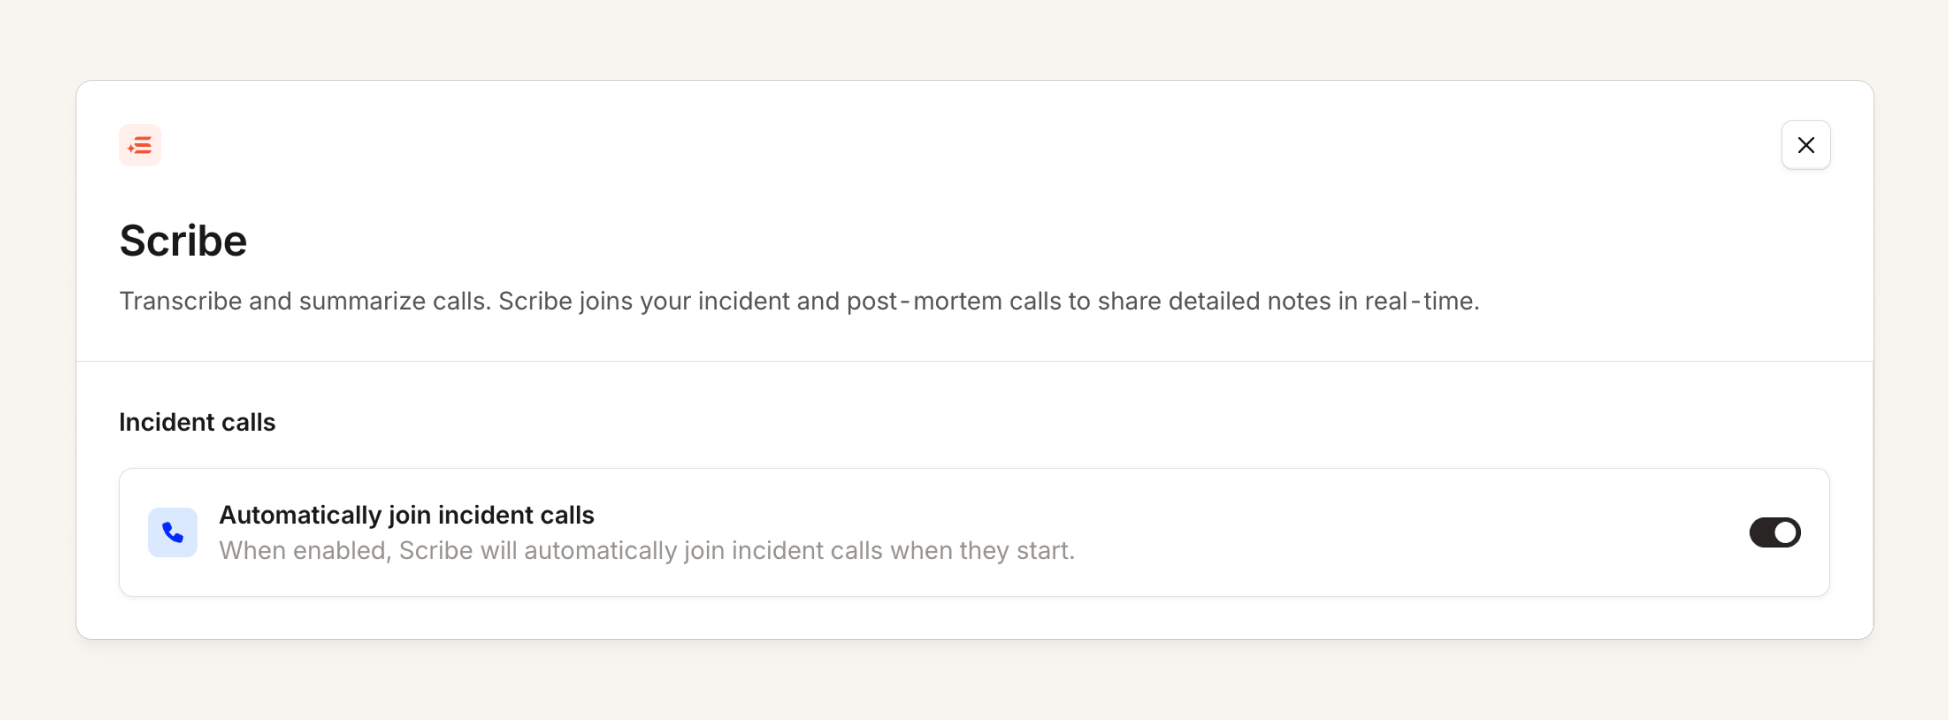Click the blue phone icon
The image size is (1949, 720).
(x=173, y=532)
